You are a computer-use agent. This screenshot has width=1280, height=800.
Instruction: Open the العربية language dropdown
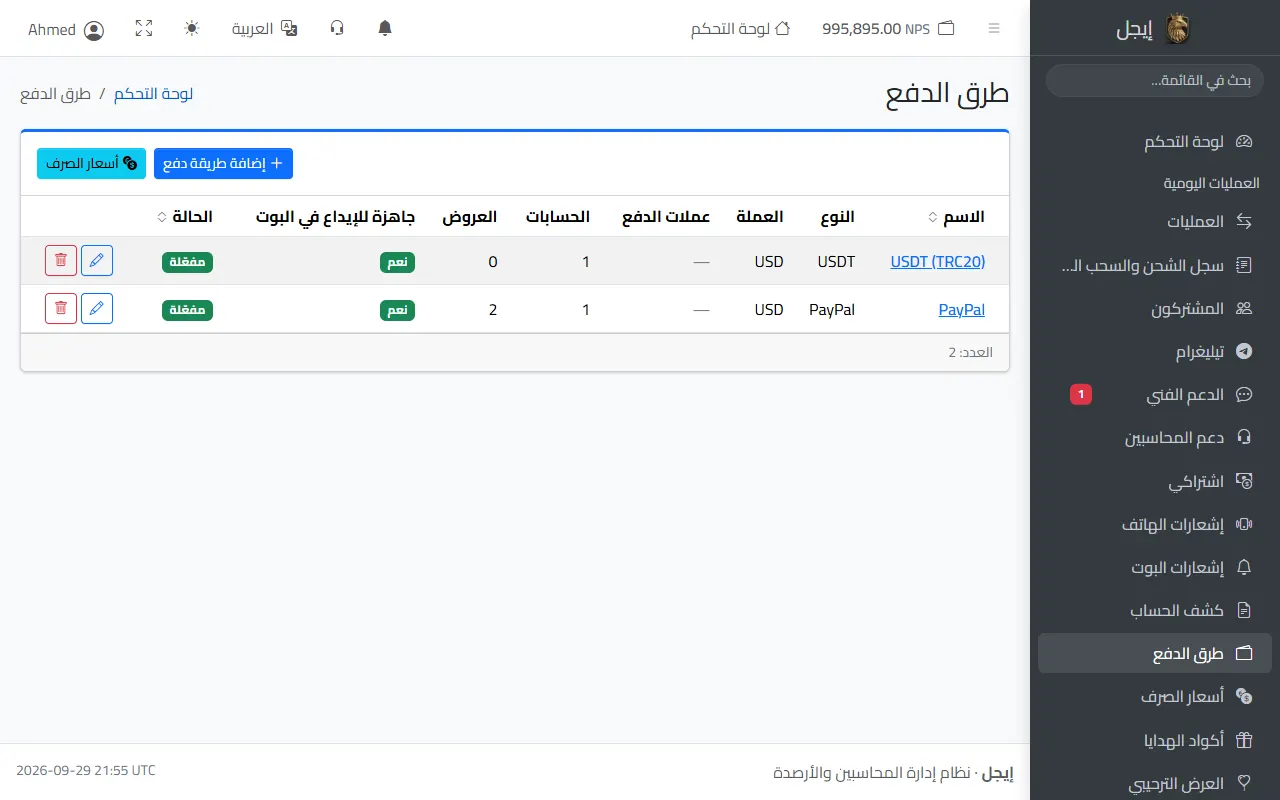(265, 29)
